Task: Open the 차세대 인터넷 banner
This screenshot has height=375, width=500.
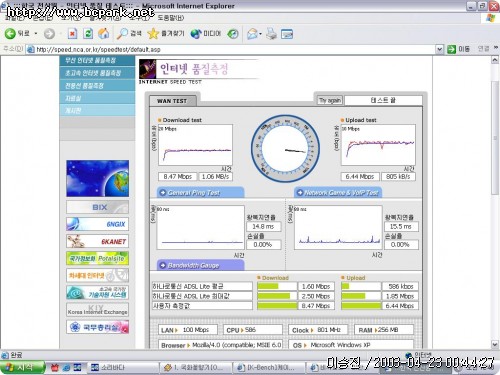Action: point(97,276)
